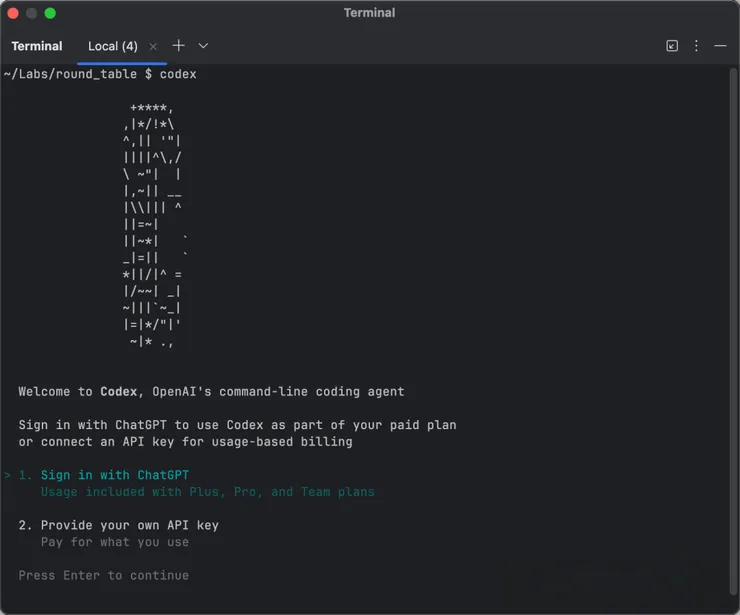Choose Sign in with ChatGPT option
The image size is (740, 615).
coord(115,475)
